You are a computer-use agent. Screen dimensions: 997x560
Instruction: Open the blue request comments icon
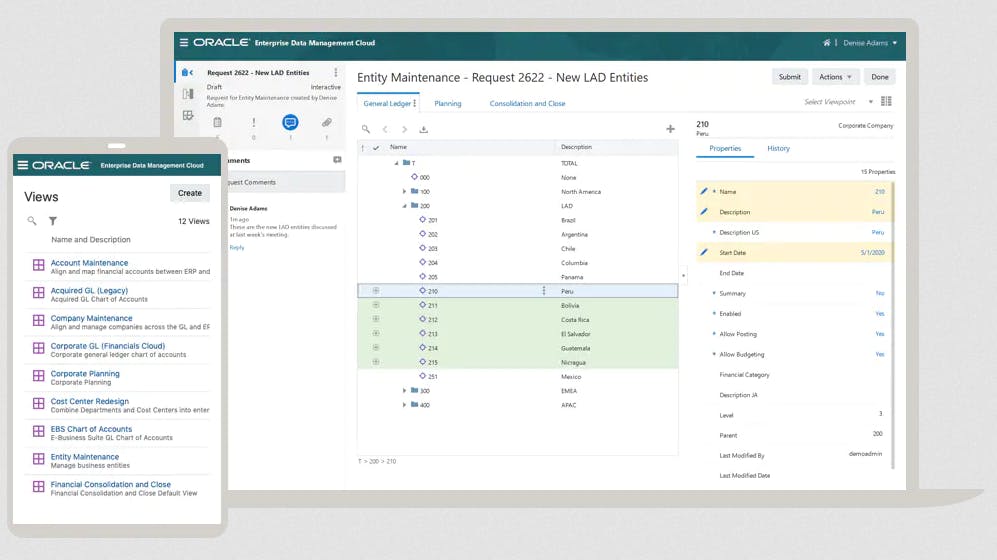tap(290, 123)
